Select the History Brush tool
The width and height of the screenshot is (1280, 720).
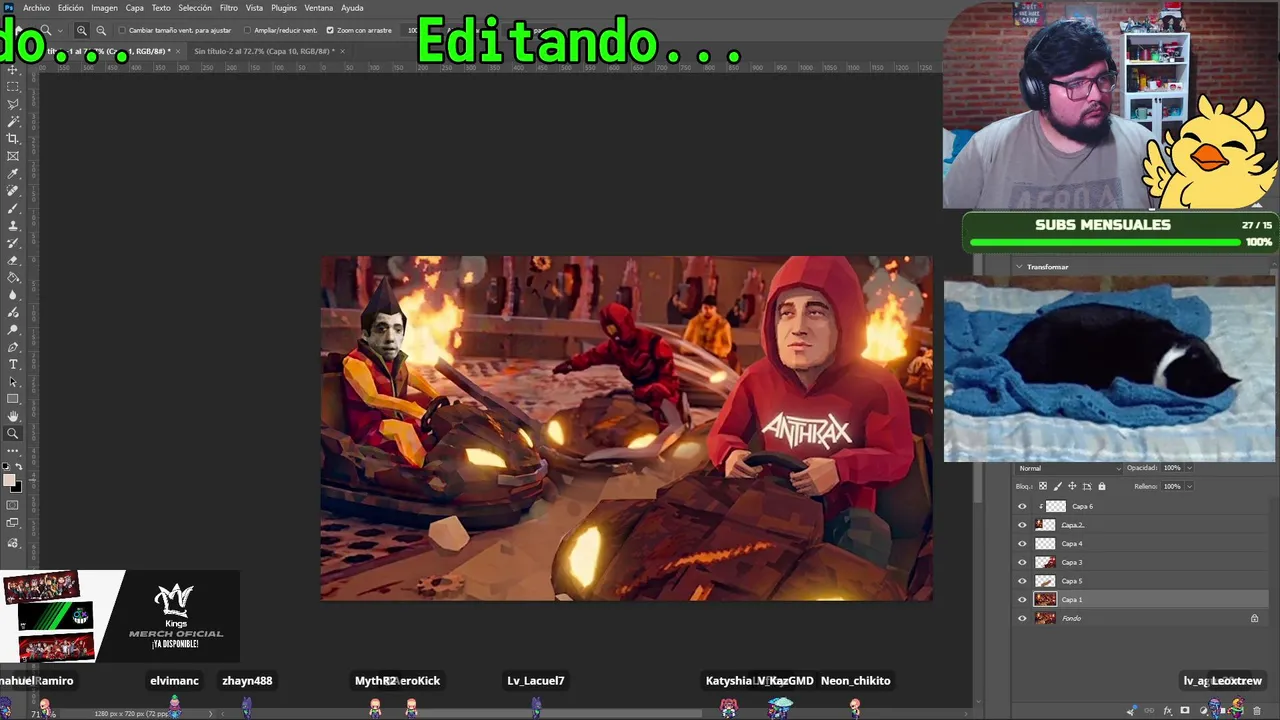(x=13, y=243)
